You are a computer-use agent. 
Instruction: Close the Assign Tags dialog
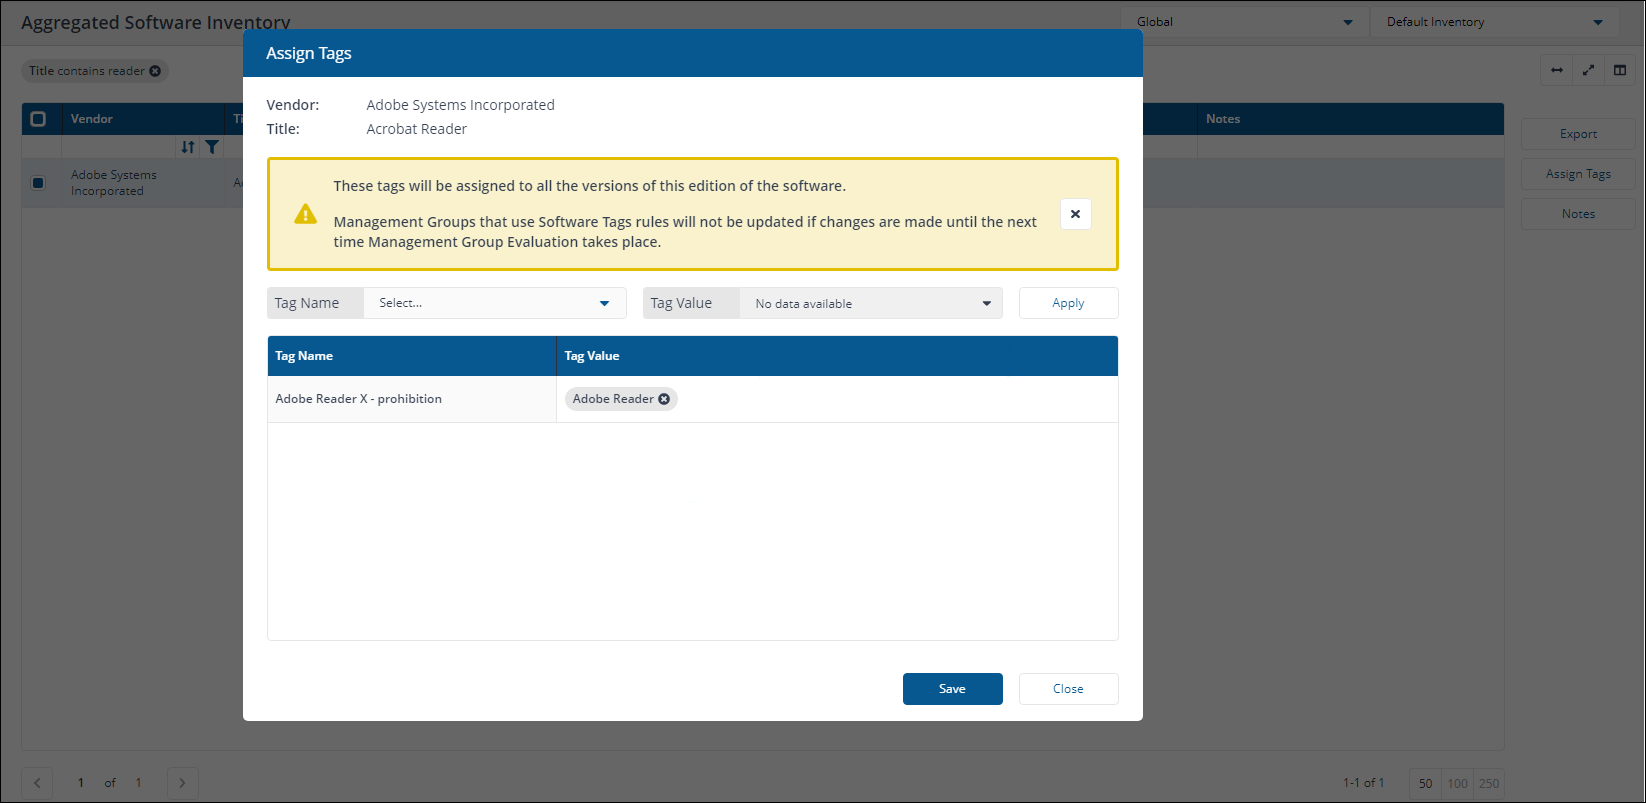point(1068,689)
